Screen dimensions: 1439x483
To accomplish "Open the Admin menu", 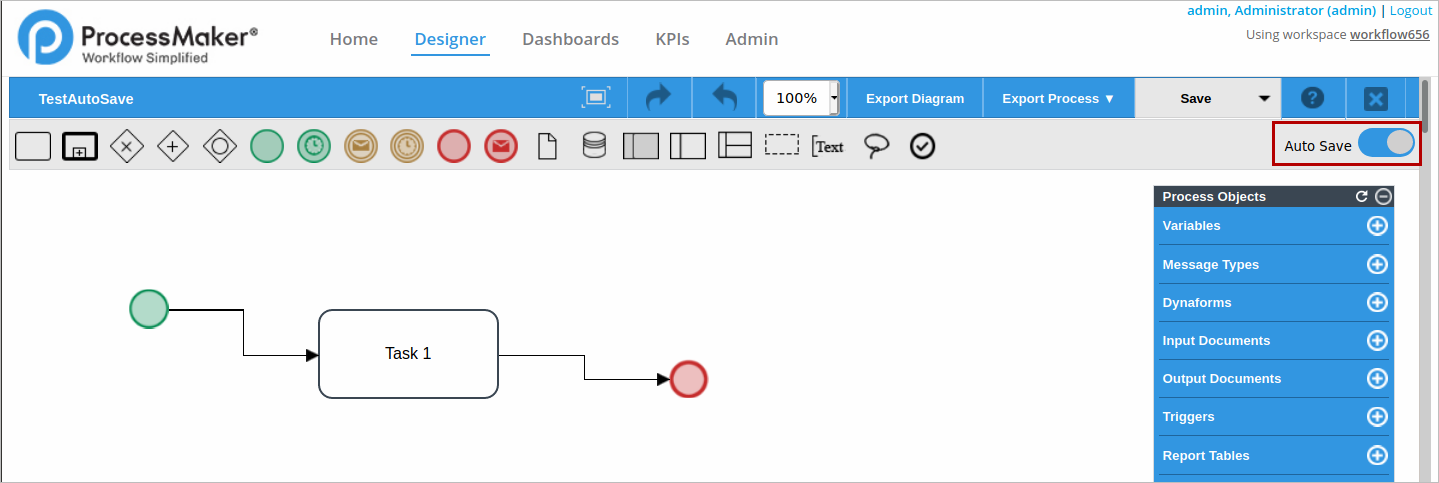I will click(751, 39).
